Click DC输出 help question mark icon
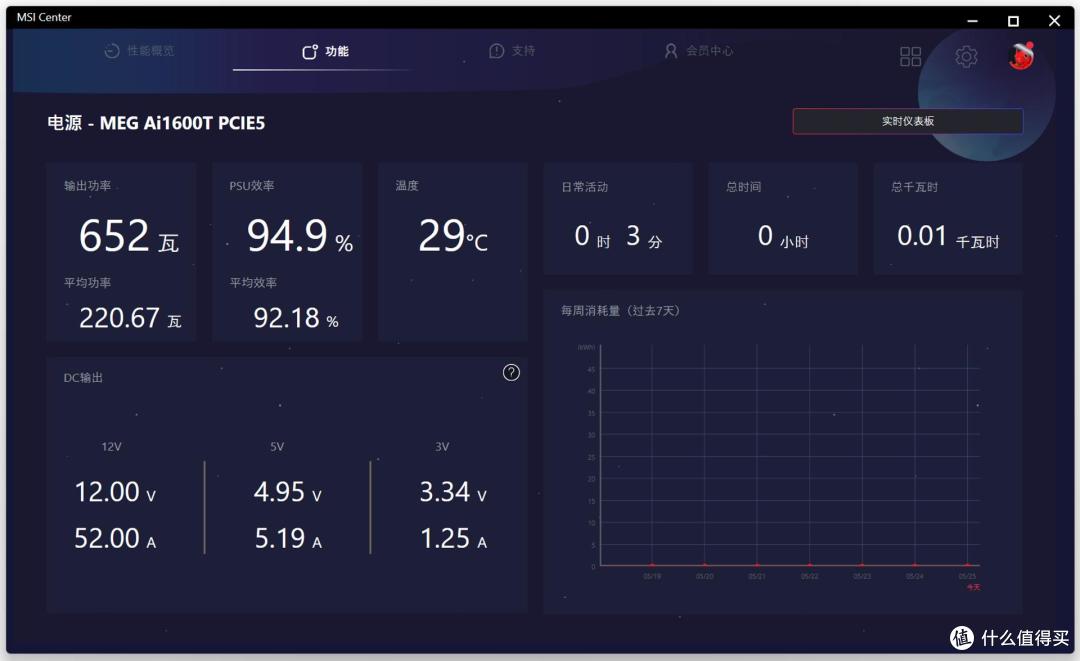 [x=511, y=373]
